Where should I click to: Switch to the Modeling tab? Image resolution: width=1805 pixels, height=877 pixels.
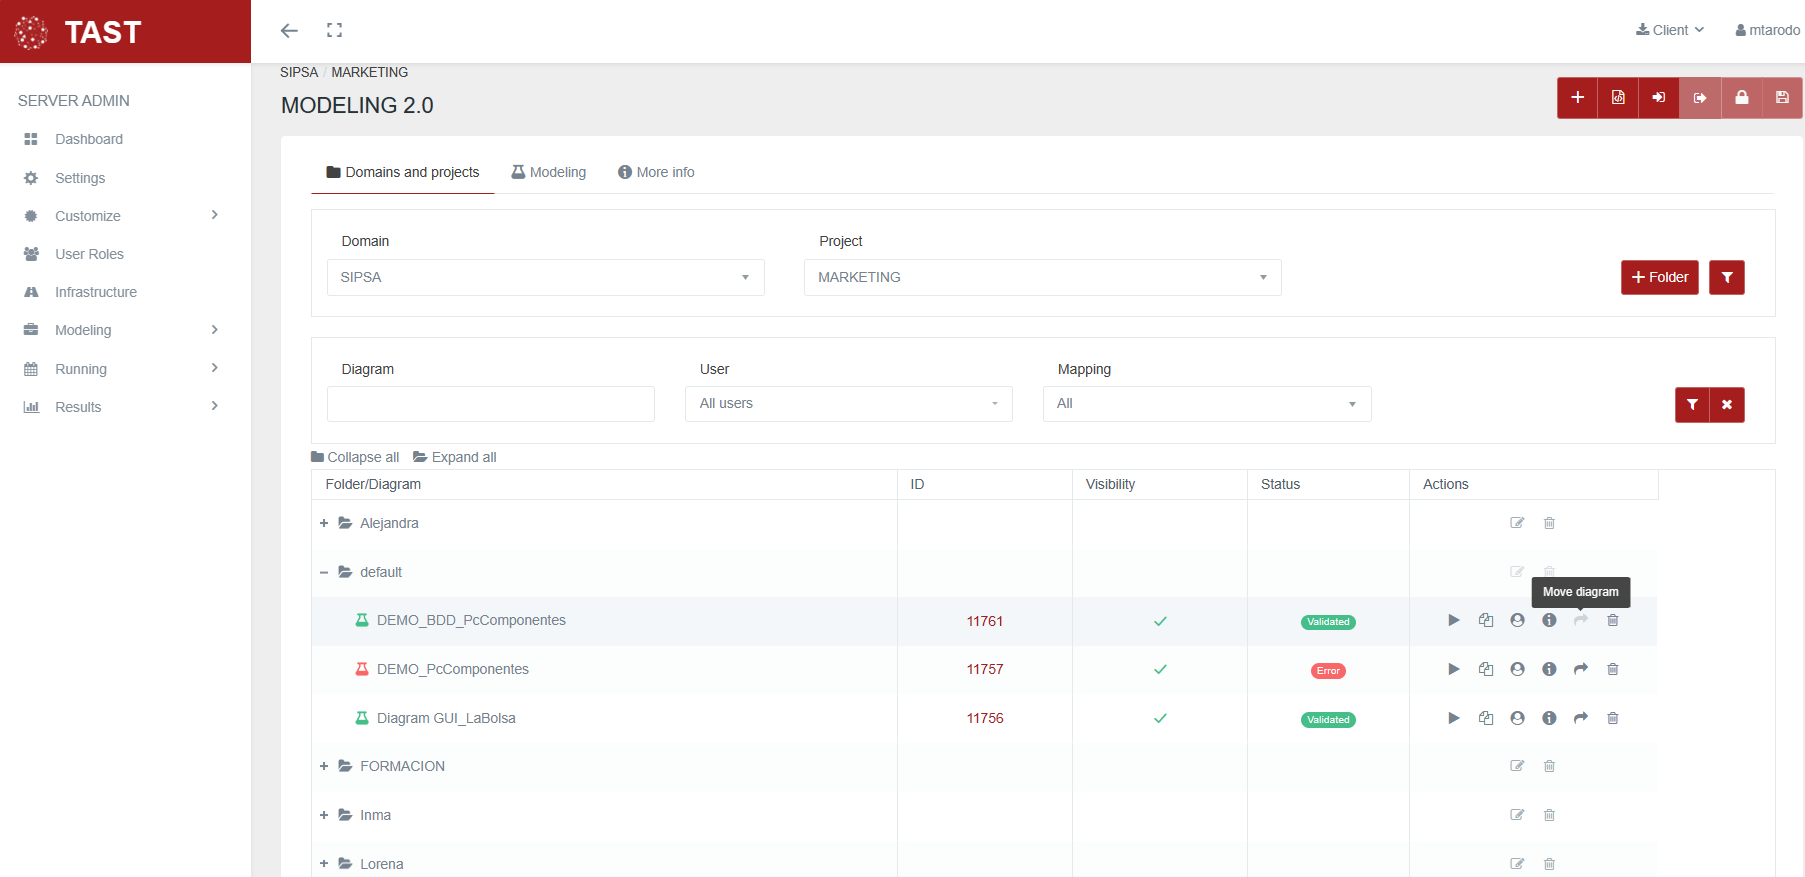[549, 172]
